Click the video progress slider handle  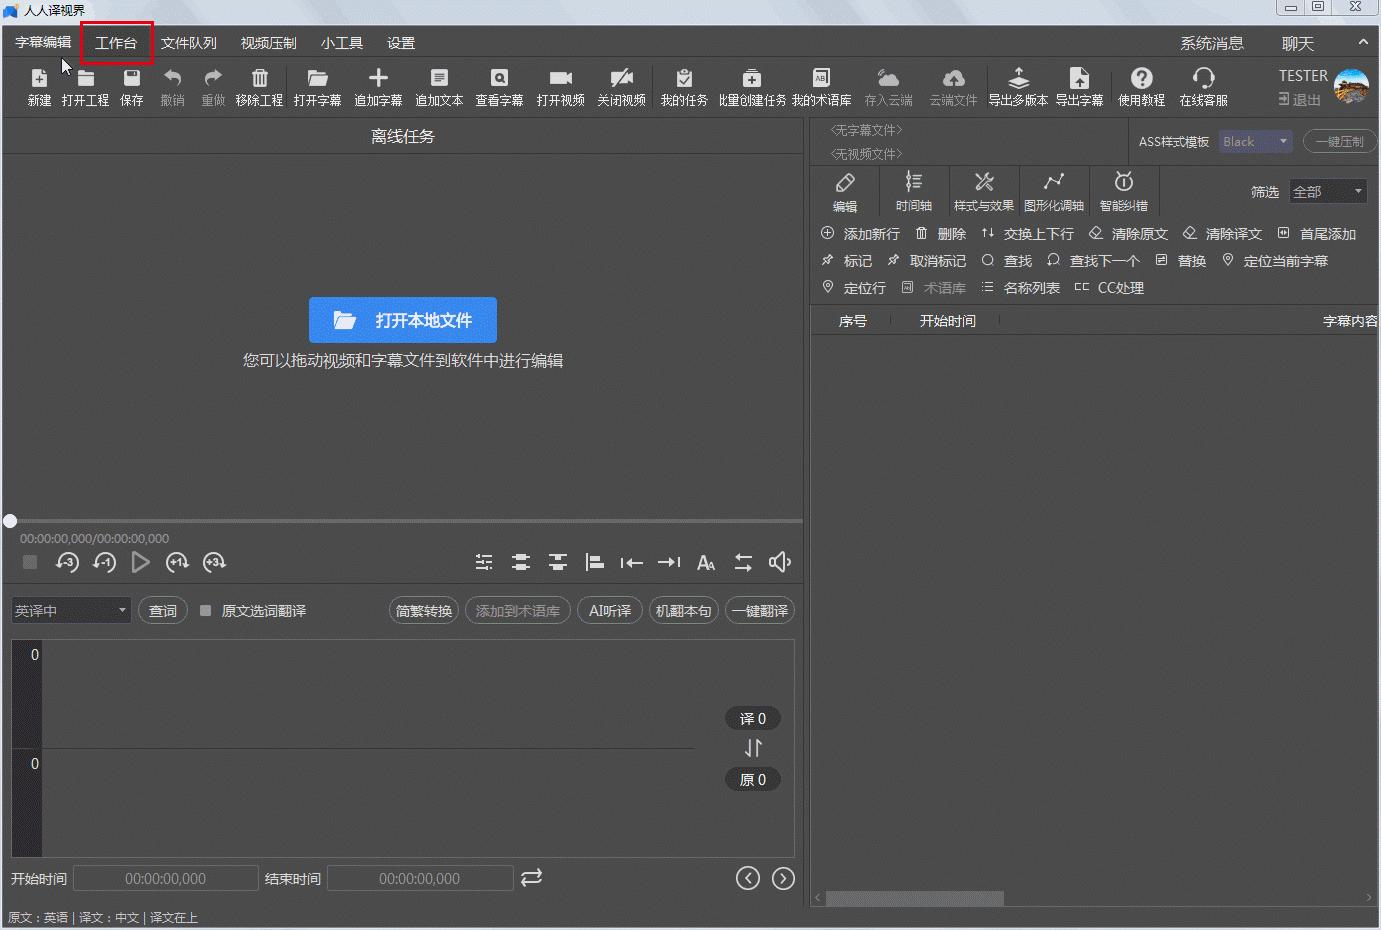10,521
